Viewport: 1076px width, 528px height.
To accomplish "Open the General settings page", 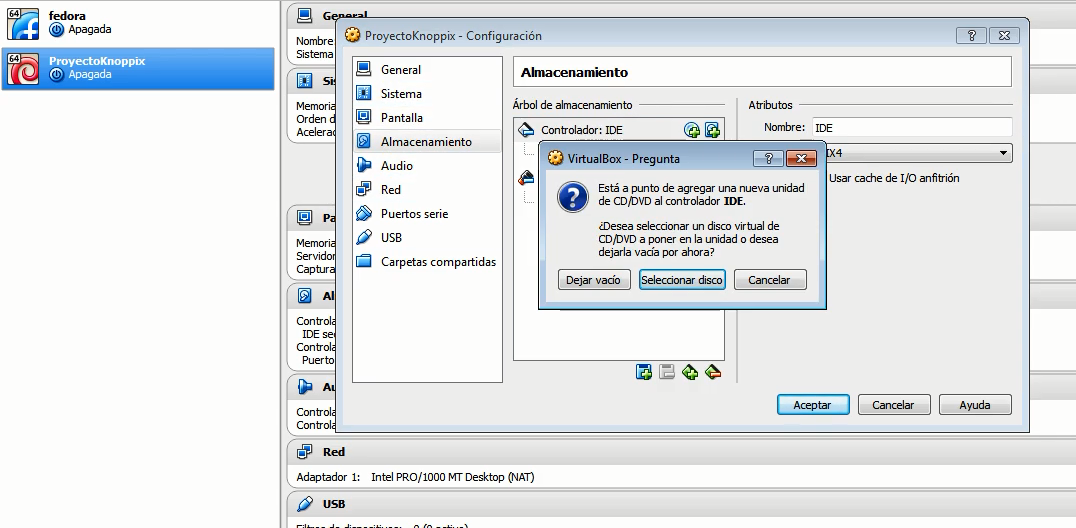I will click(428, 69).
